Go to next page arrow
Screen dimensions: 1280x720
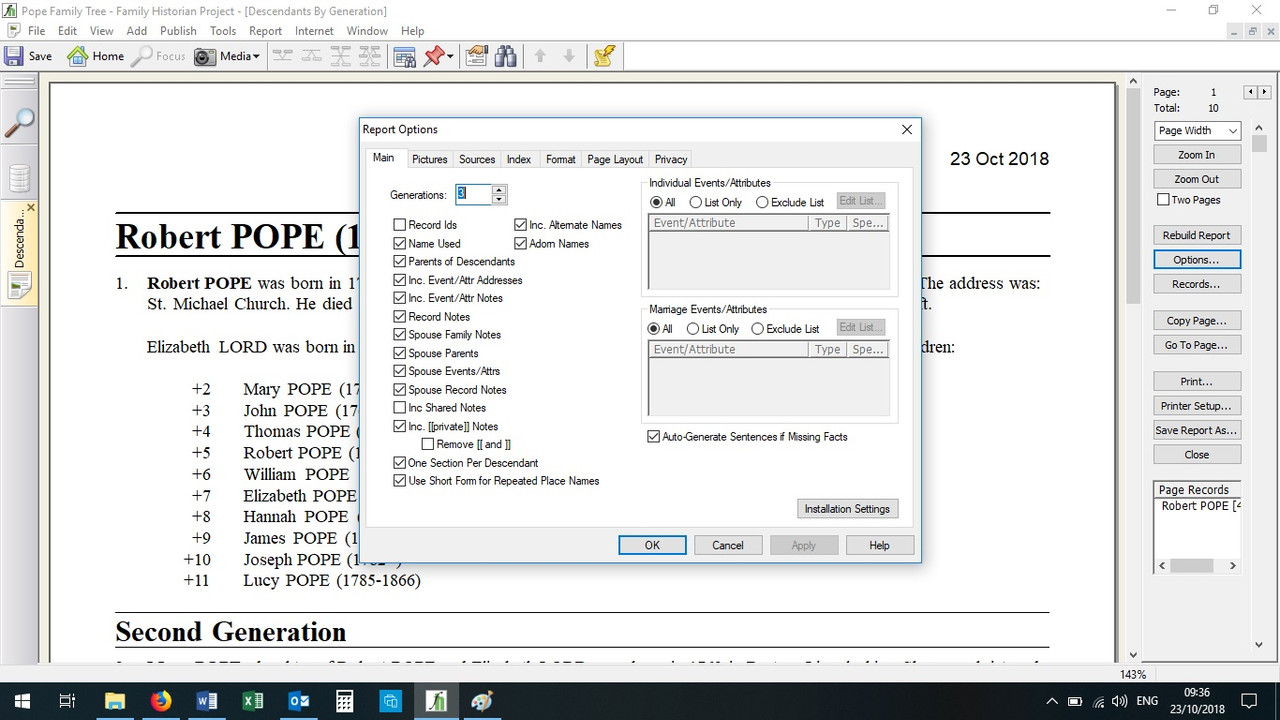click(1262, 92)
